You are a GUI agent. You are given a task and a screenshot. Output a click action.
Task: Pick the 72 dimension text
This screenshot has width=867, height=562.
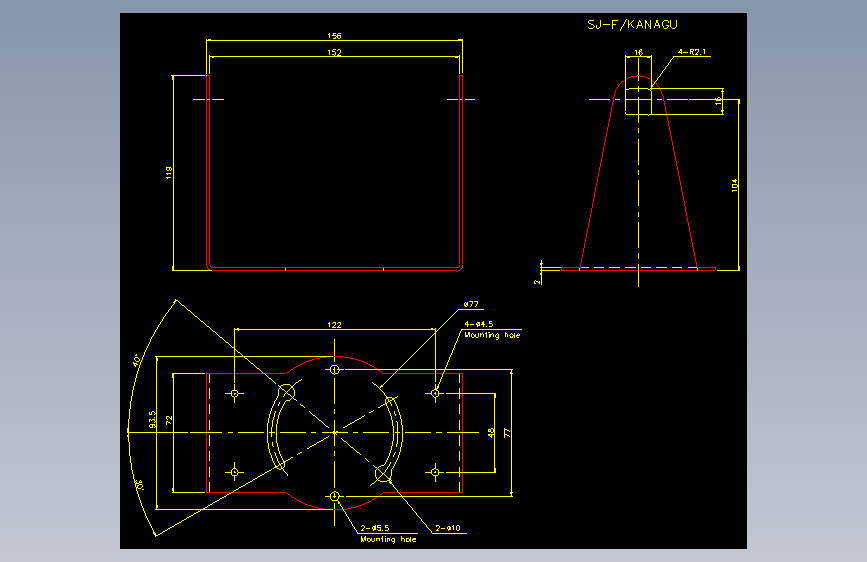169,419
